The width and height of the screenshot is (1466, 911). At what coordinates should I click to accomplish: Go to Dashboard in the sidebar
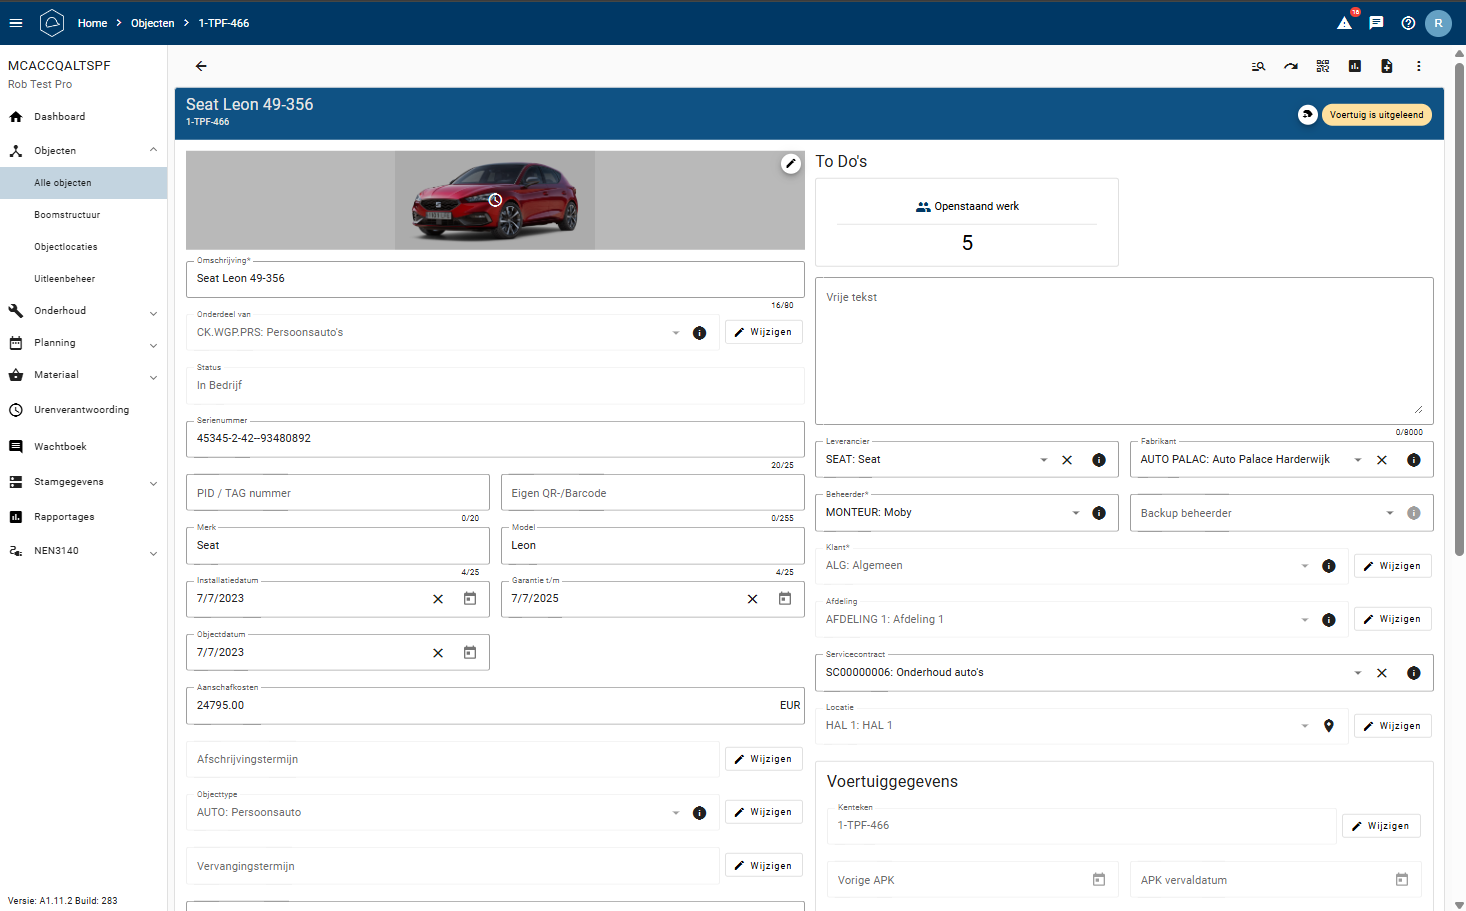click(60, 117)
